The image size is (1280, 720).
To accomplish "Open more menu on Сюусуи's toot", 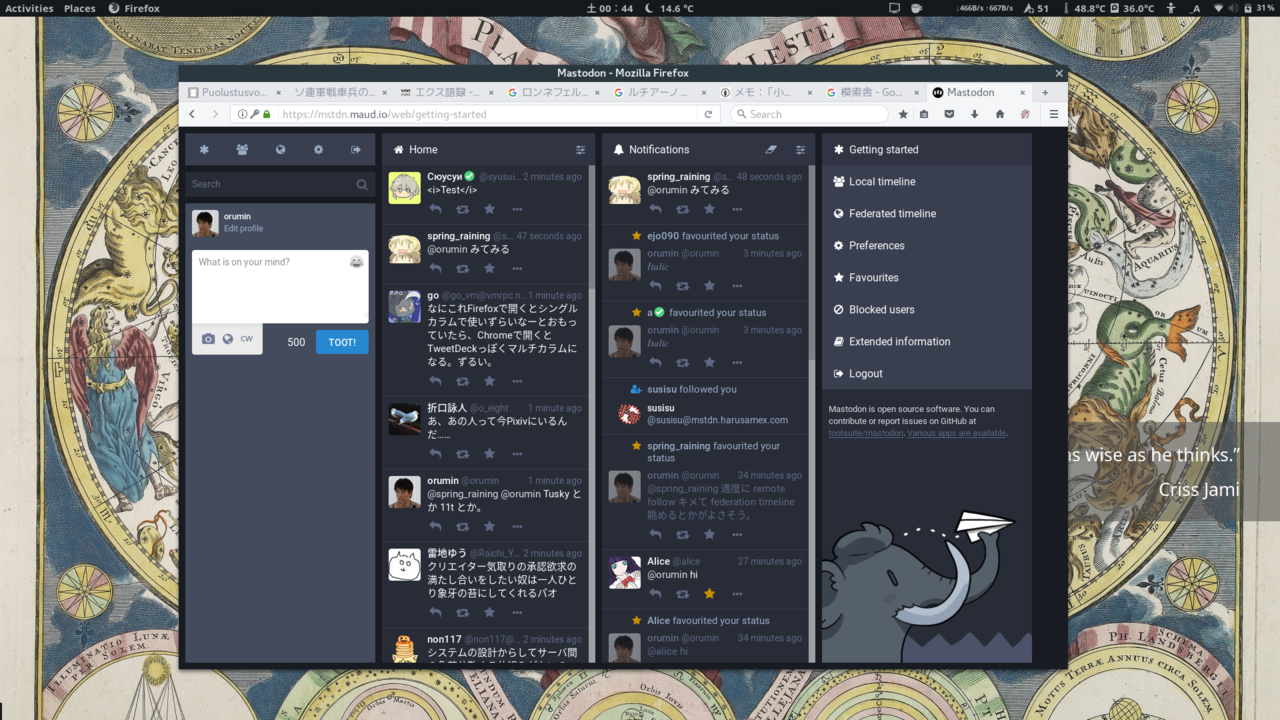I will click(517, 209).
